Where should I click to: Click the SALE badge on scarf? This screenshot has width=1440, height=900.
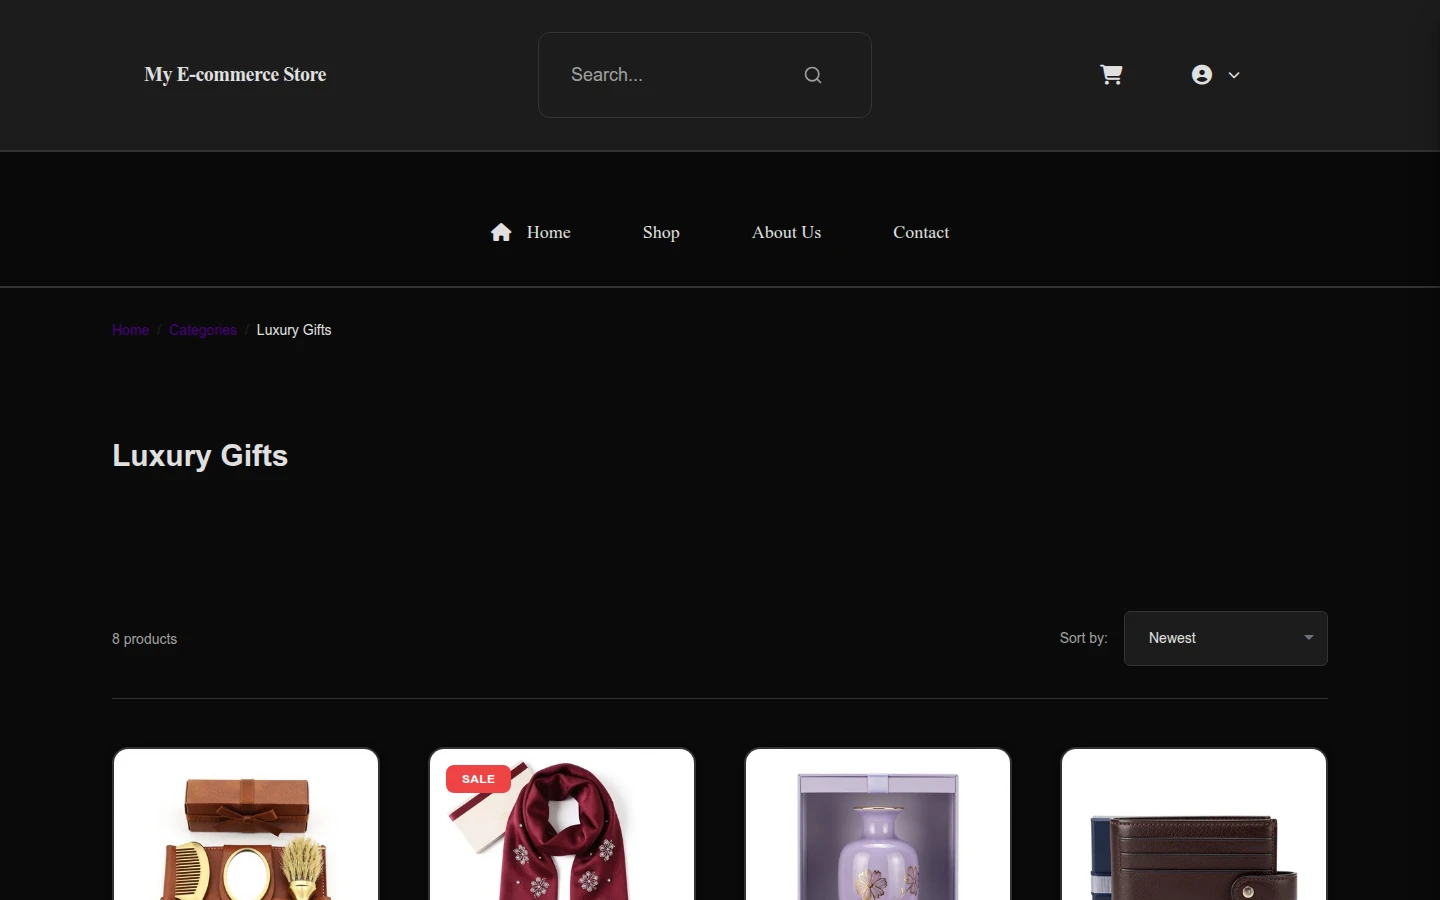(478, 779)
